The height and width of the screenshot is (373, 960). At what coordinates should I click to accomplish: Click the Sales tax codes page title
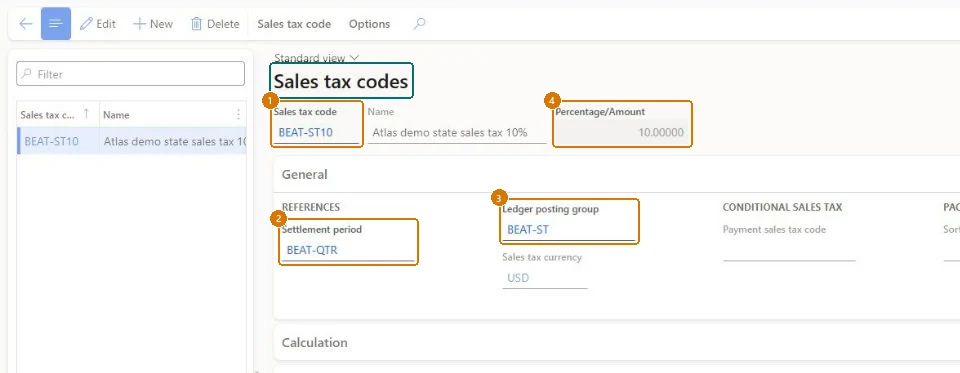[340, 81]
